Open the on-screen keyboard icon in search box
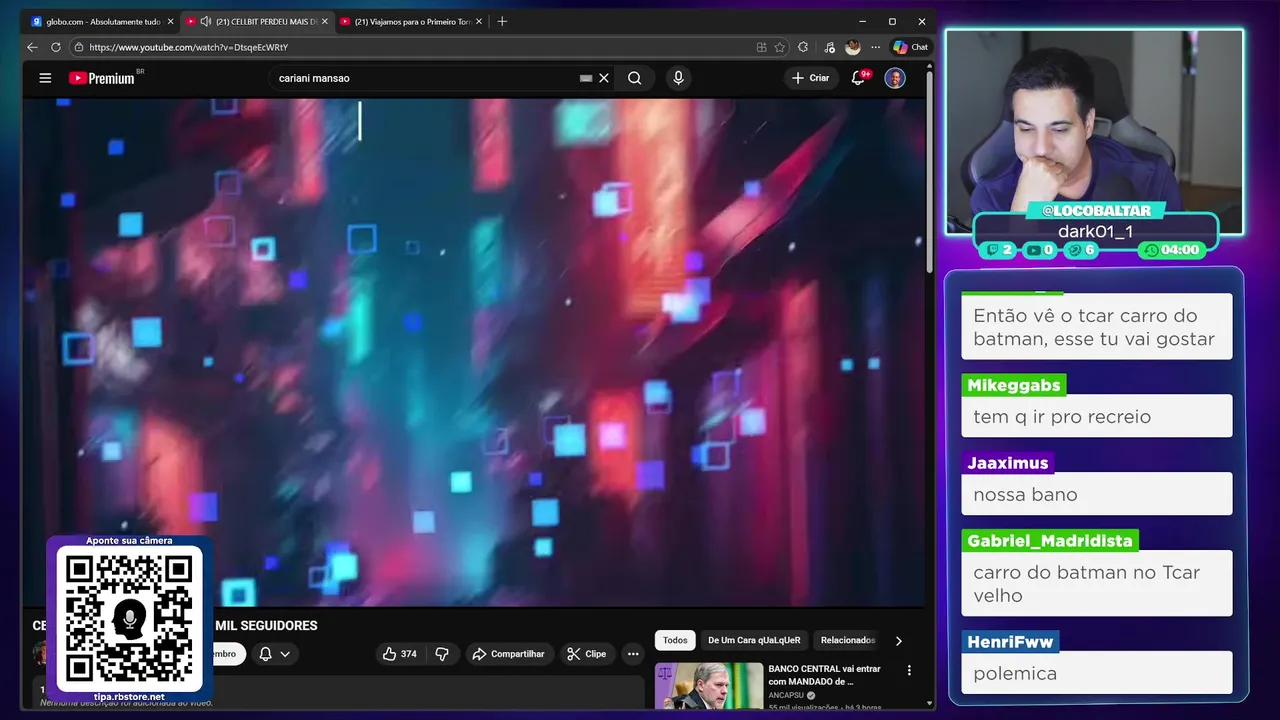Viewport: 1280px width, 720px height. [x=586, y=78]
